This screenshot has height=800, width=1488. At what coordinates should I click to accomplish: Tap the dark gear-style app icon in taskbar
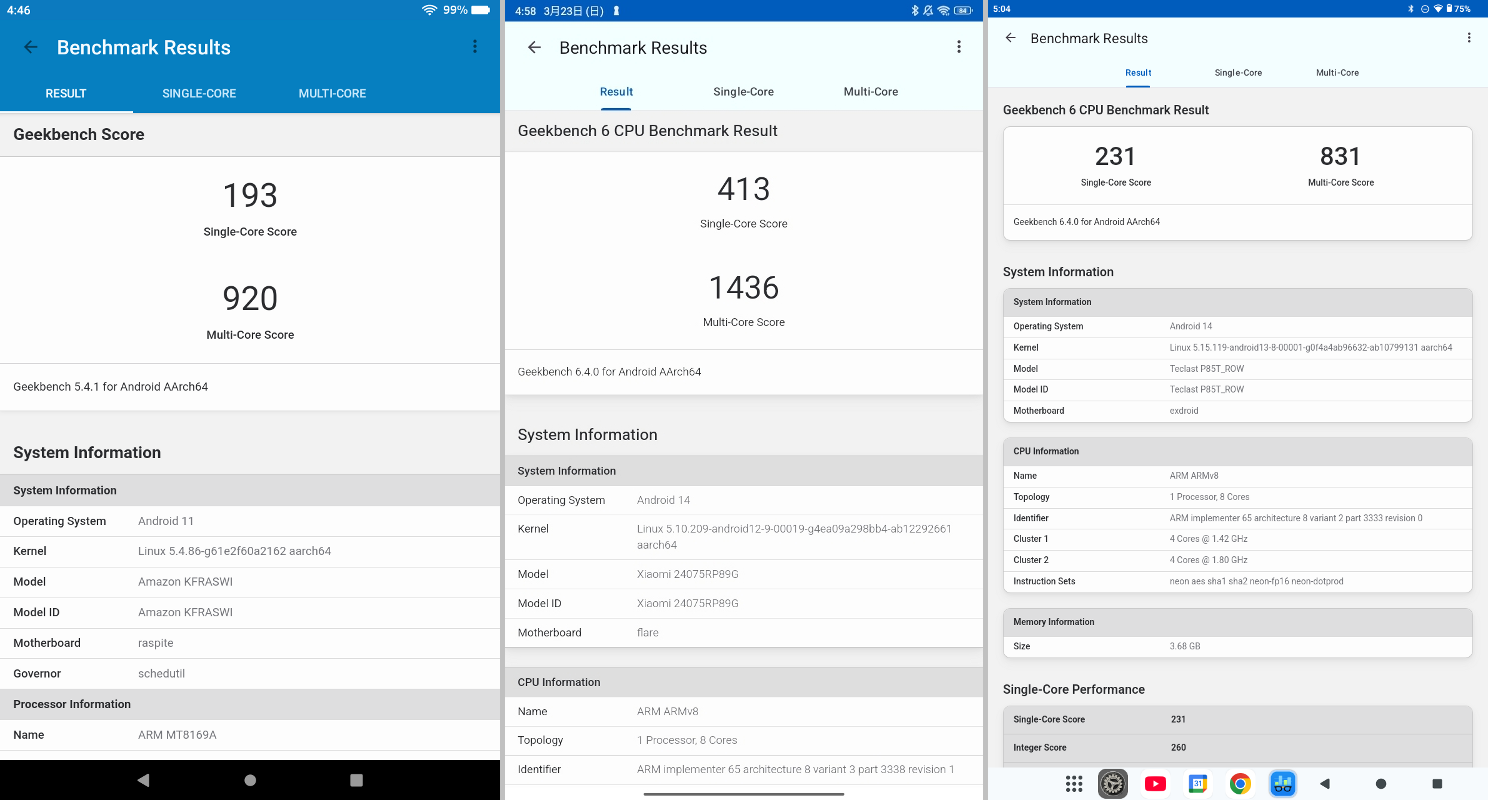tap(1113, 783)
